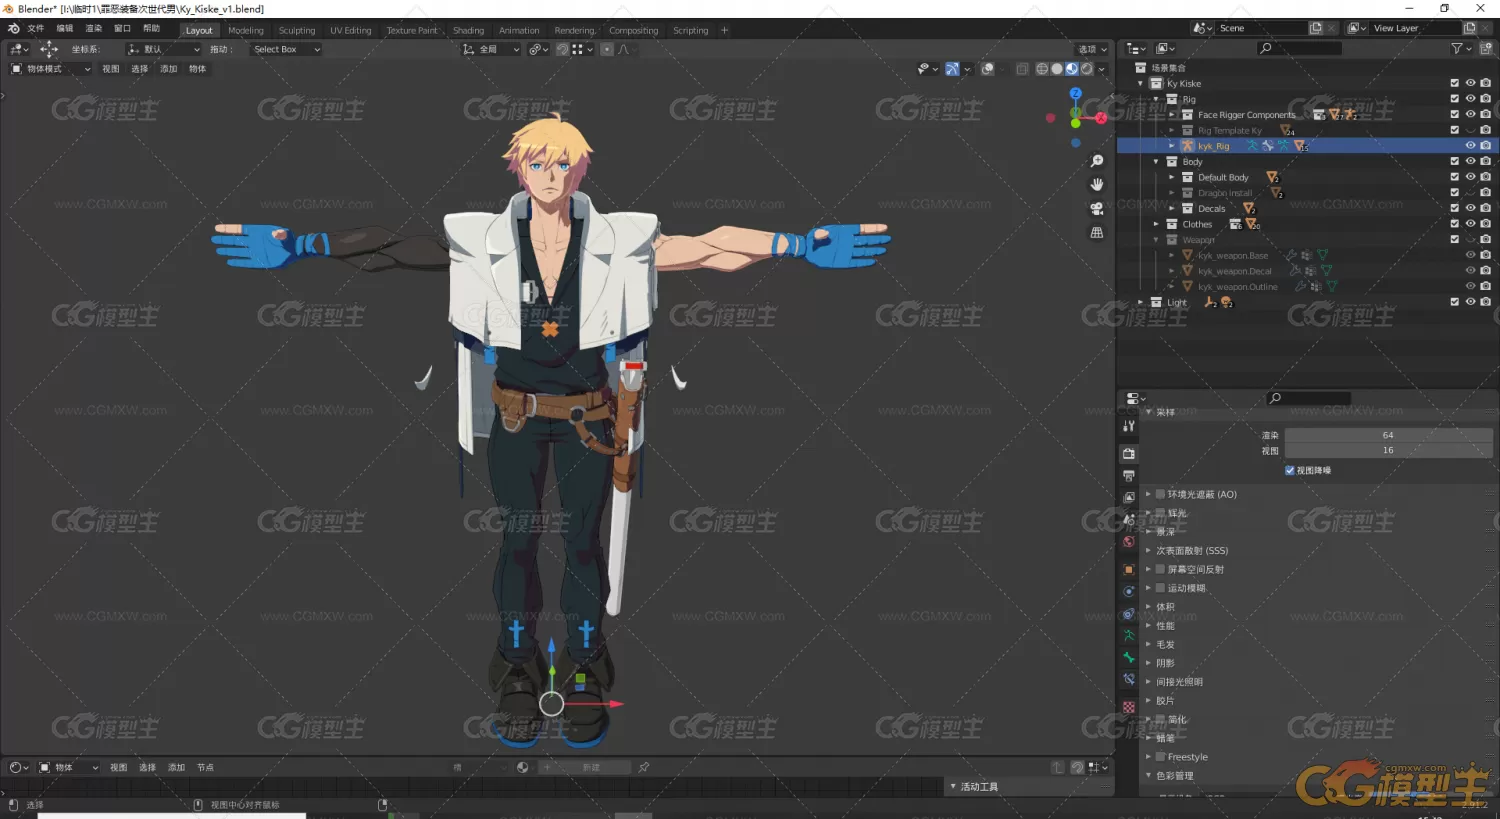Open the 物体模式 mode dropdown
The width and height of the screenshot is (1500, 819).
point(50,69)
